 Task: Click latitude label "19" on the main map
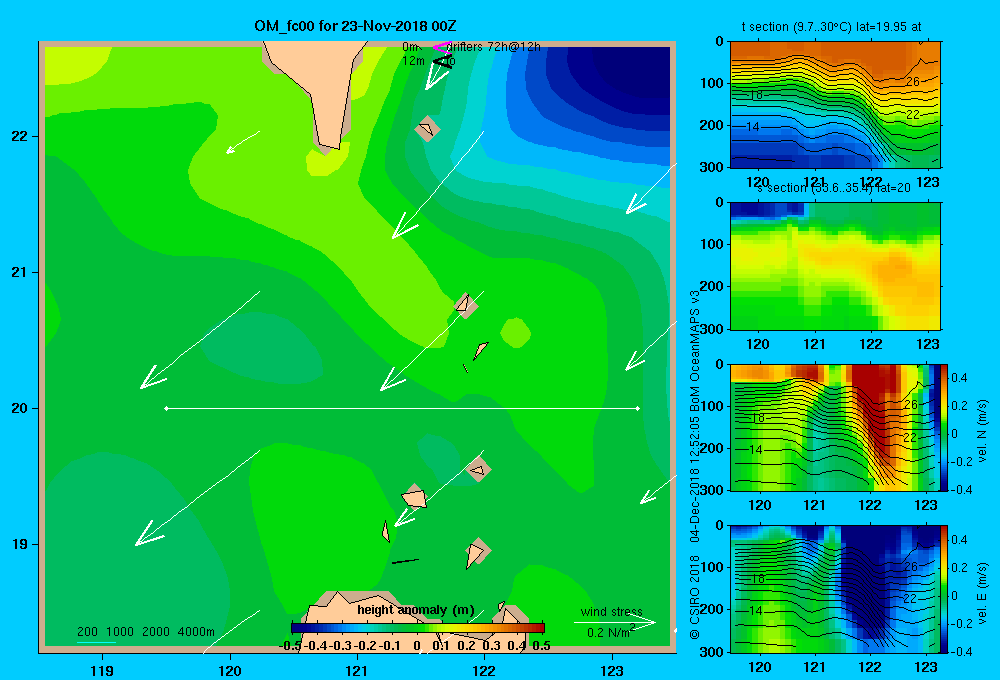[x=19, y=544]
